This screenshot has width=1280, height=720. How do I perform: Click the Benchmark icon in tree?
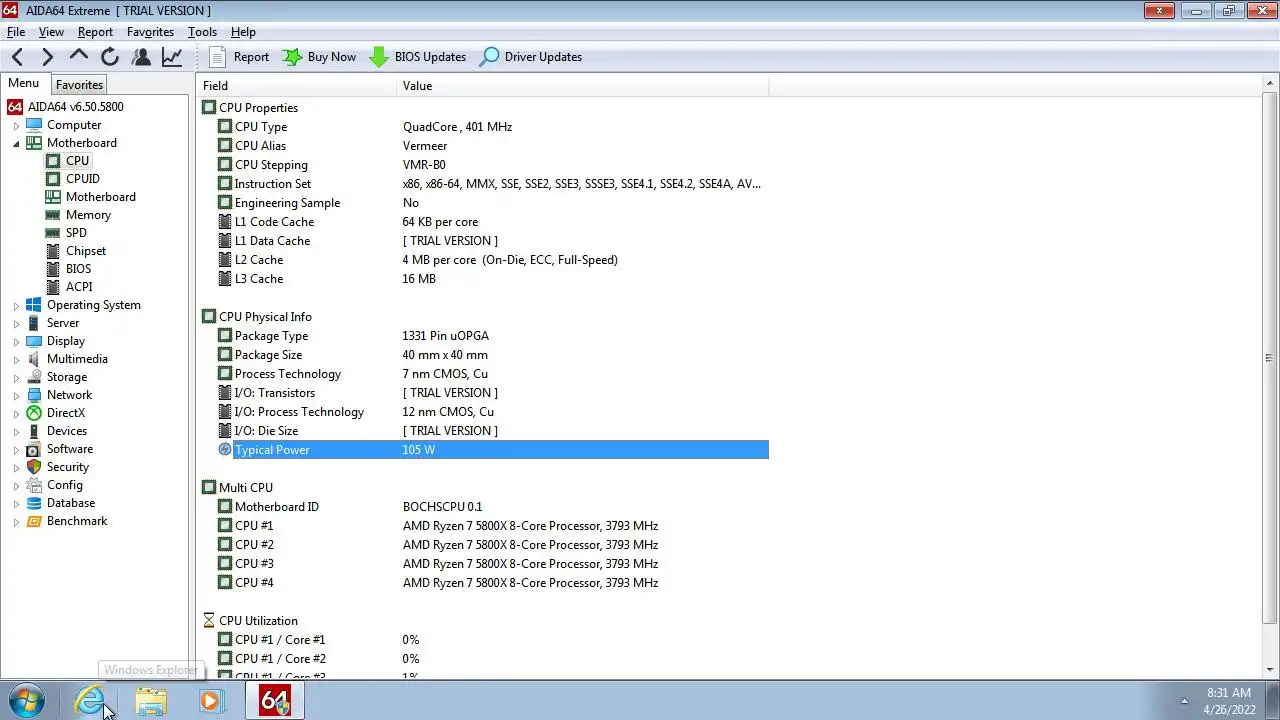34,521
